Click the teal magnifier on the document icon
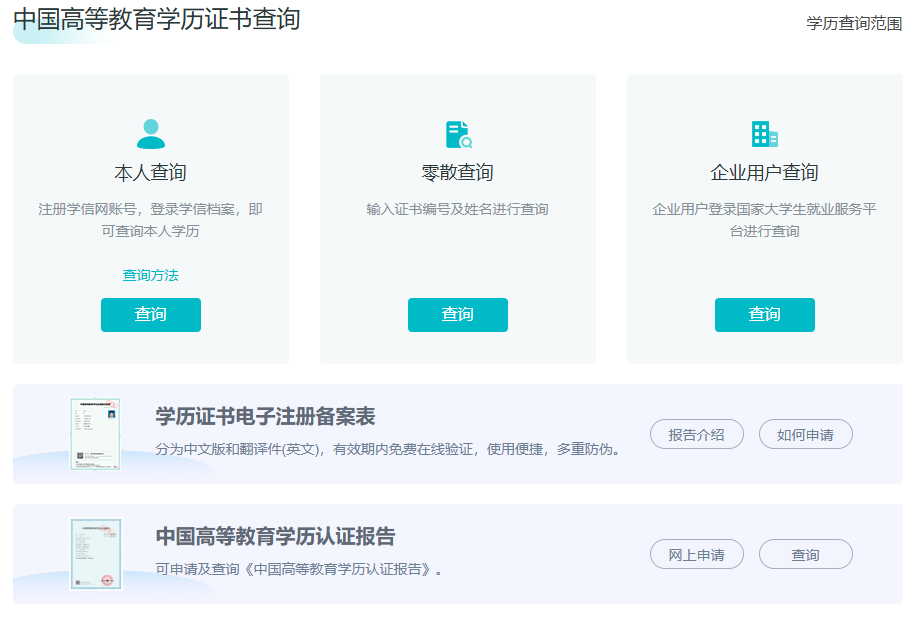This screenshot has height=631, width=920. click(467, 142)
